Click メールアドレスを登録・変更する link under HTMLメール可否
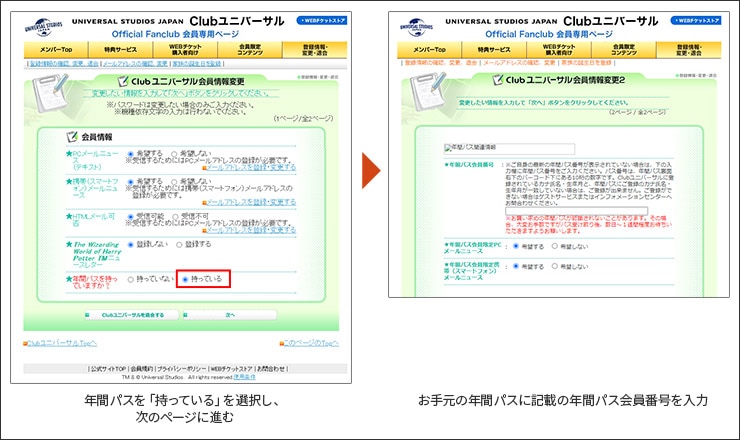The height and width of the screenshot is (440, 740). (251, 230)
